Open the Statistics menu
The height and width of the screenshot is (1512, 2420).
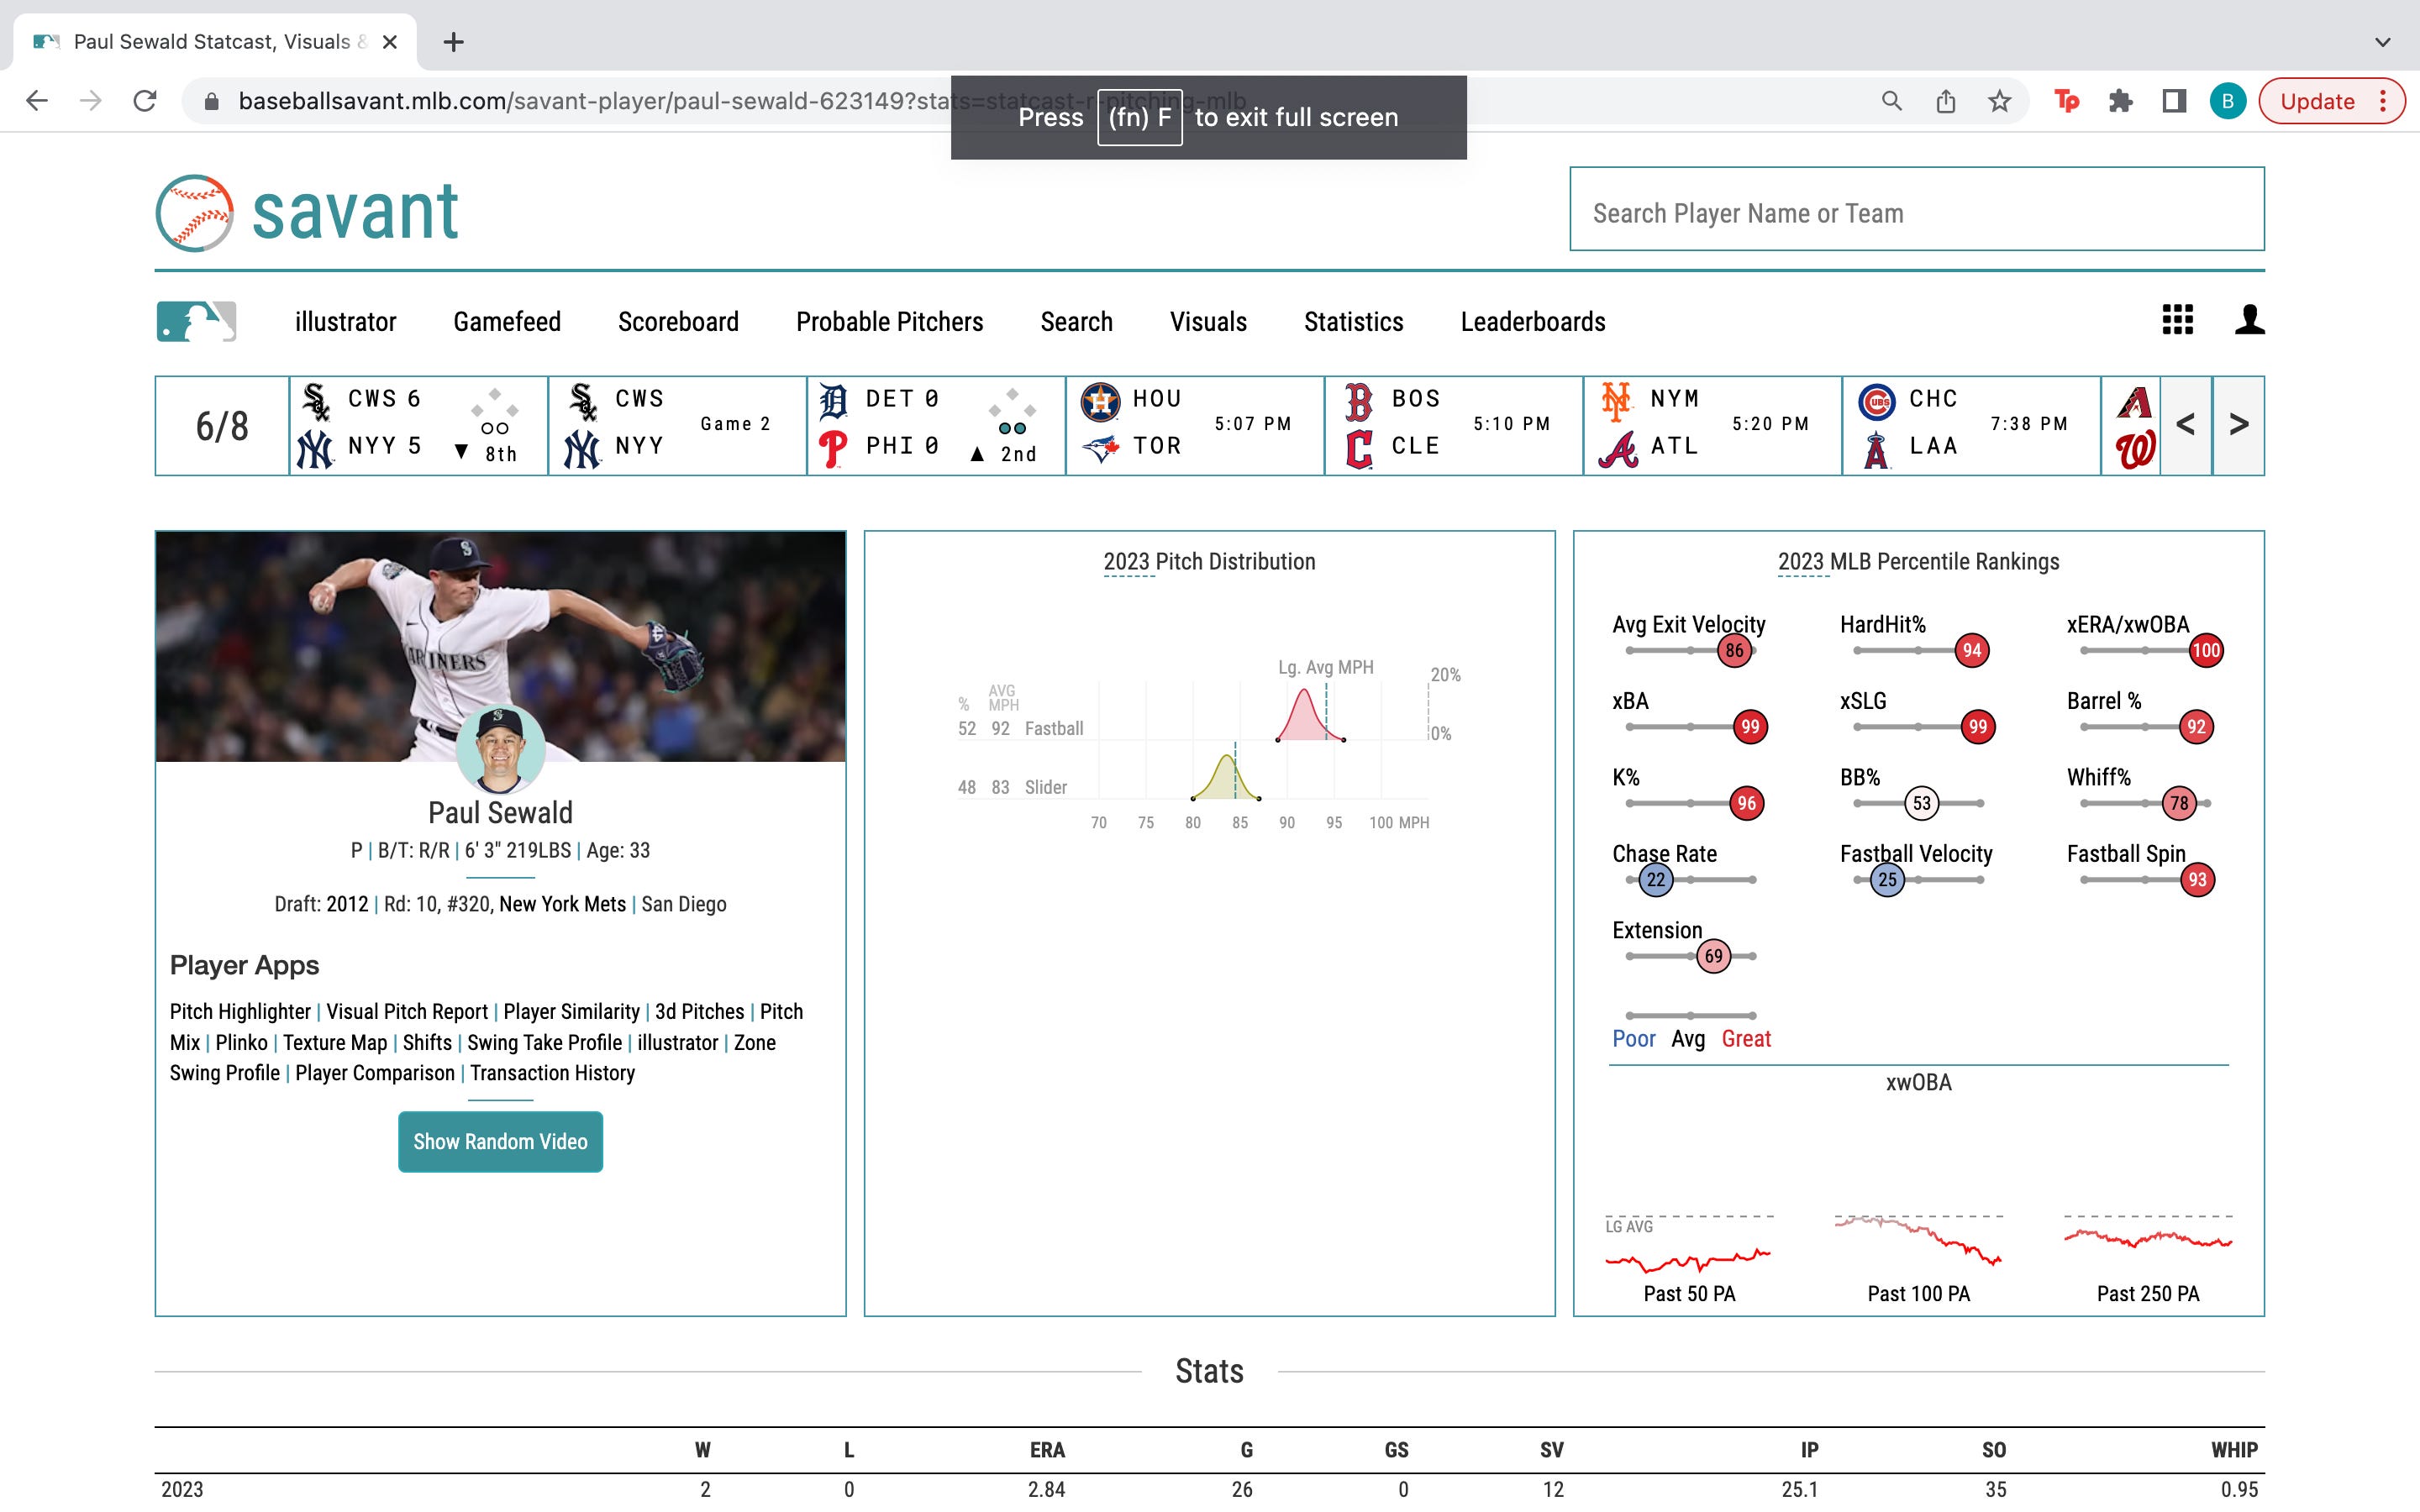click(1353, 322)
